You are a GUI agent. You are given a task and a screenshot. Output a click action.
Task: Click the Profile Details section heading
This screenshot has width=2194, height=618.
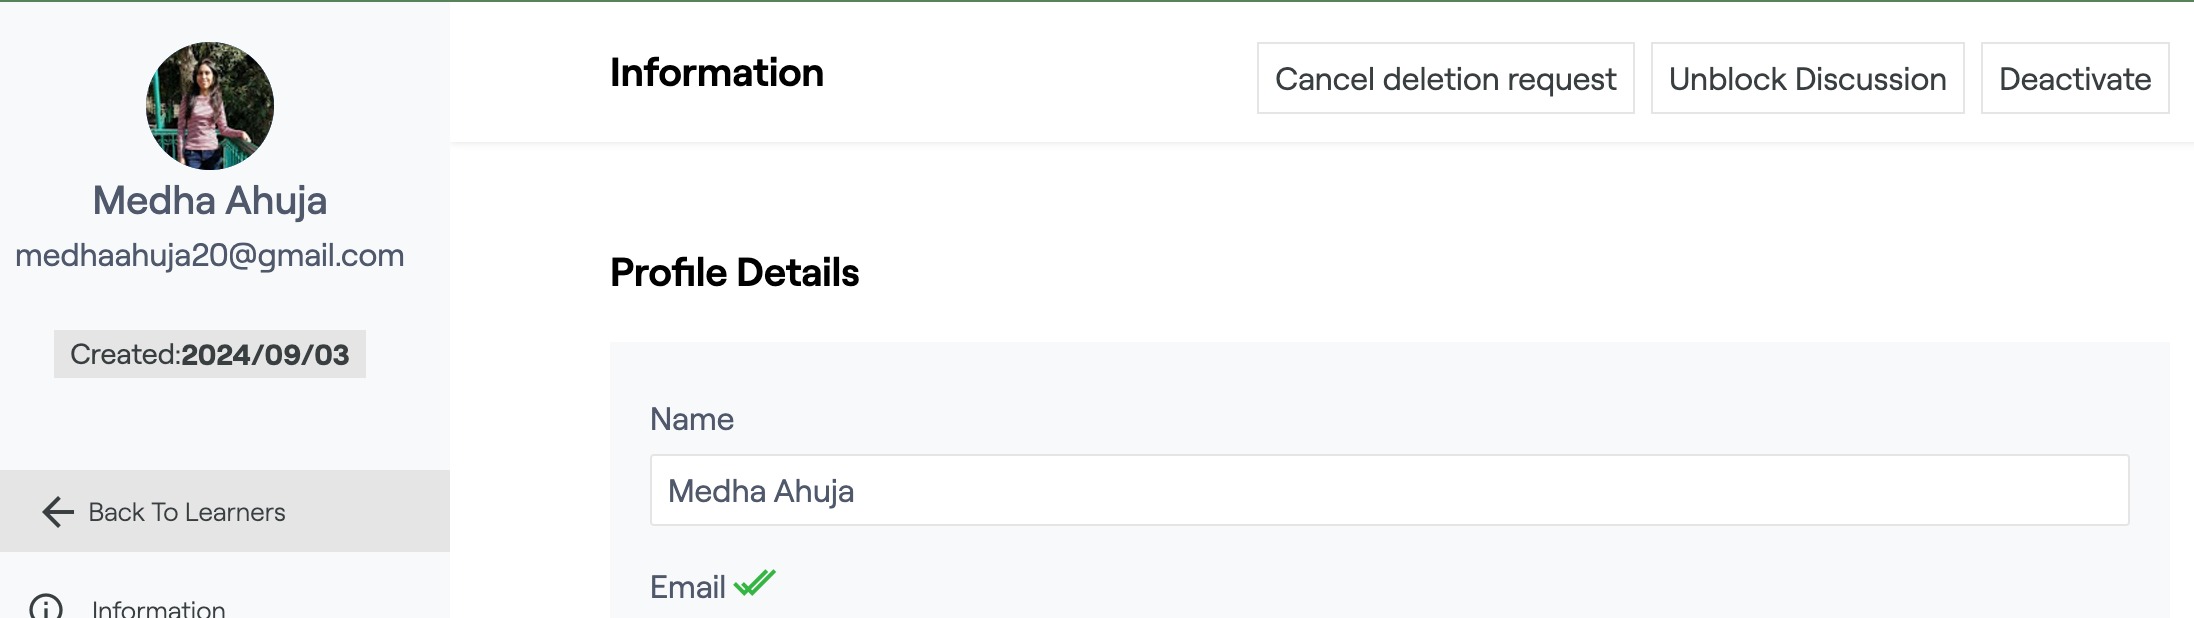pos(735,273)
